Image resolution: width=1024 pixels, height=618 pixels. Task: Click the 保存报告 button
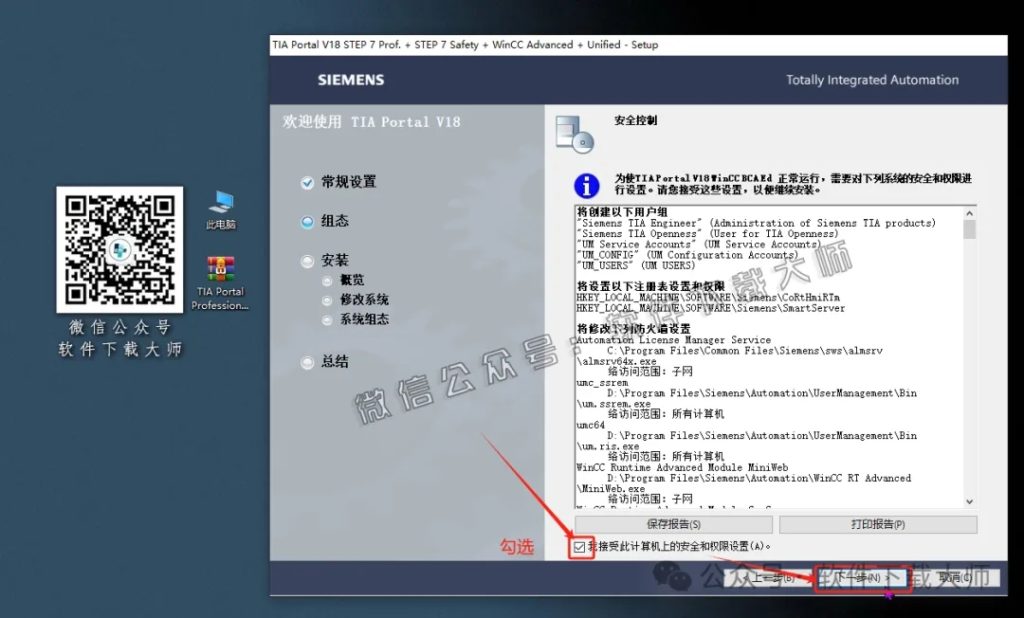tap(673, 524)
